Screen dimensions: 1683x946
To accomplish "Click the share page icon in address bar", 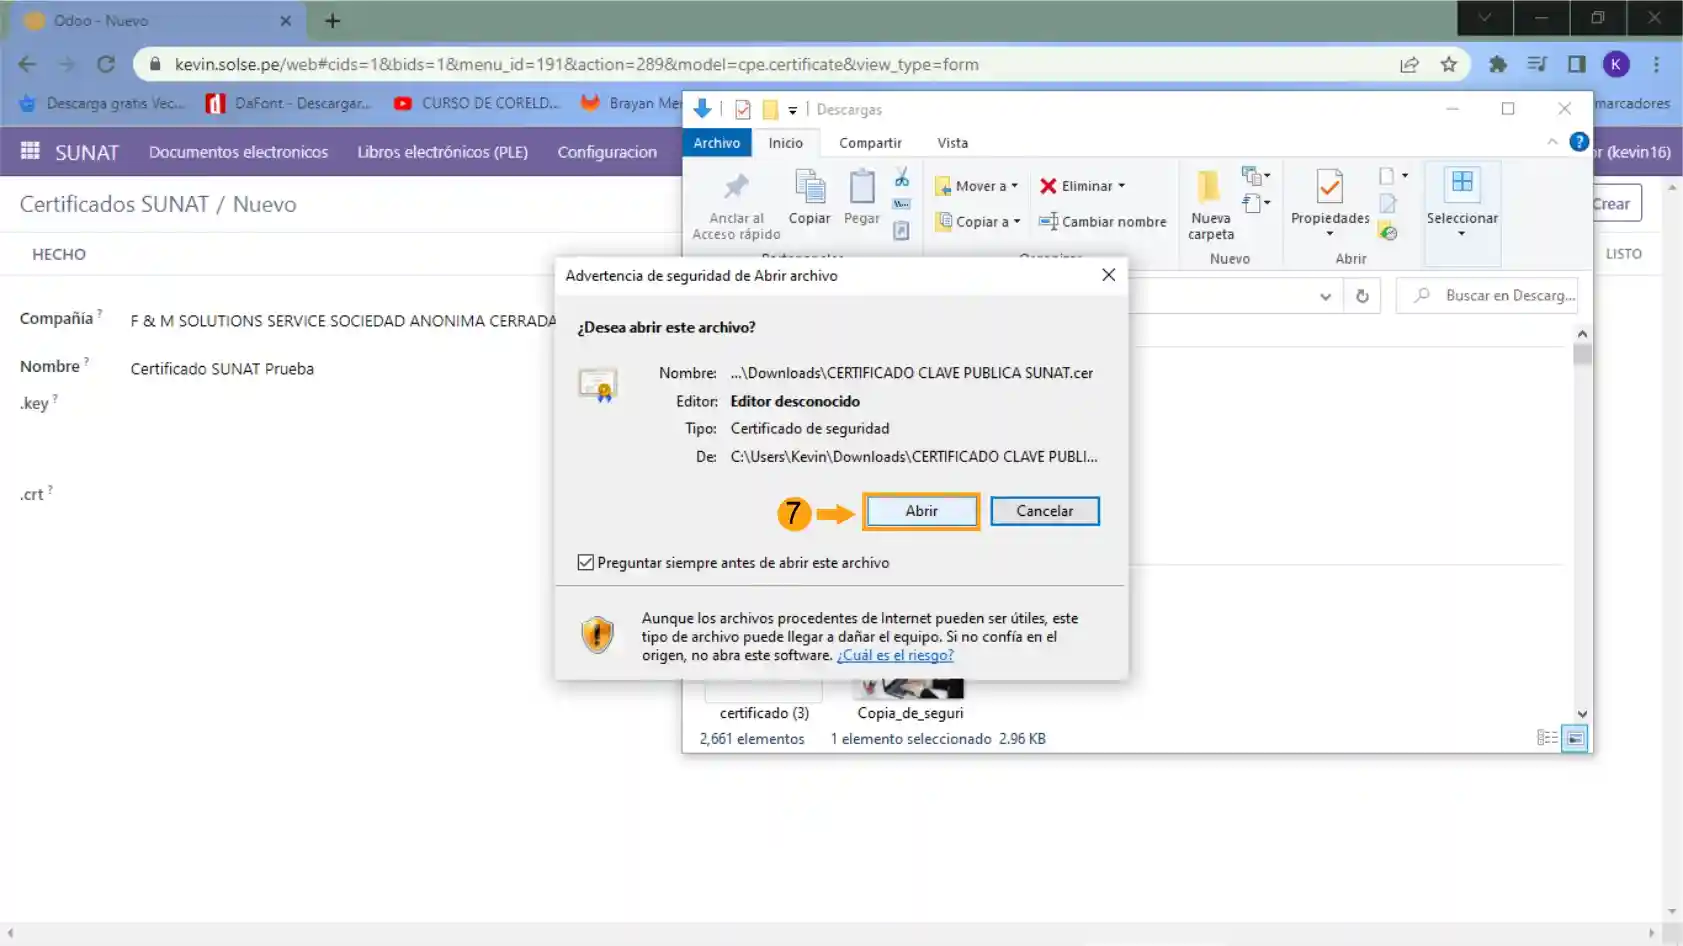I will click(x=1409, y=64).
